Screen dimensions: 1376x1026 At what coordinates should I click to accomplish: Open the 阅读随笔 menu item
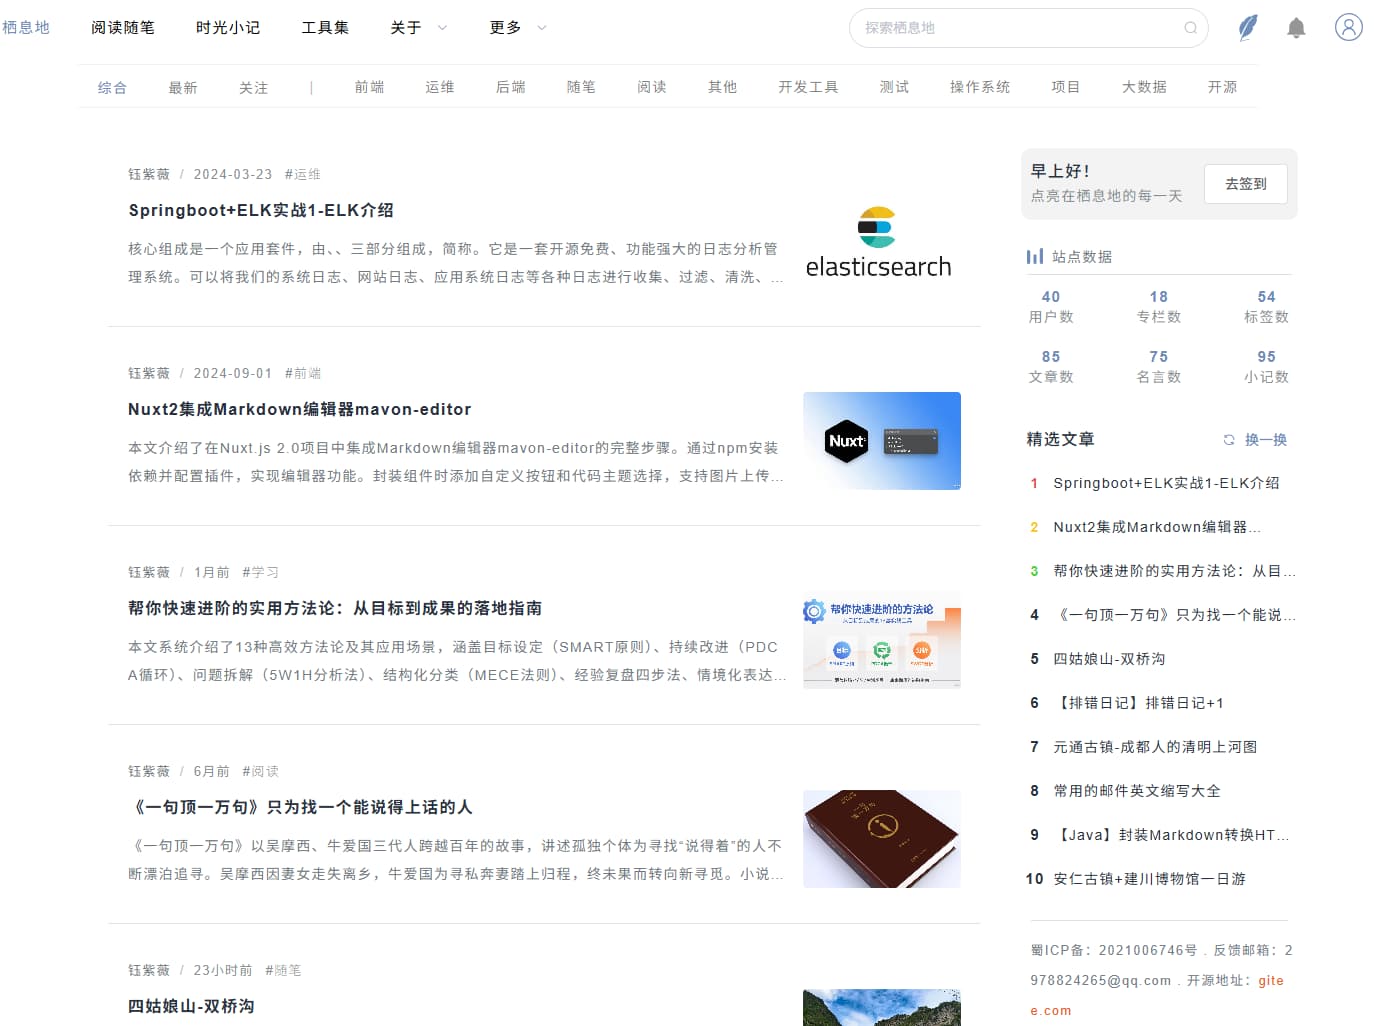(122, 28)
